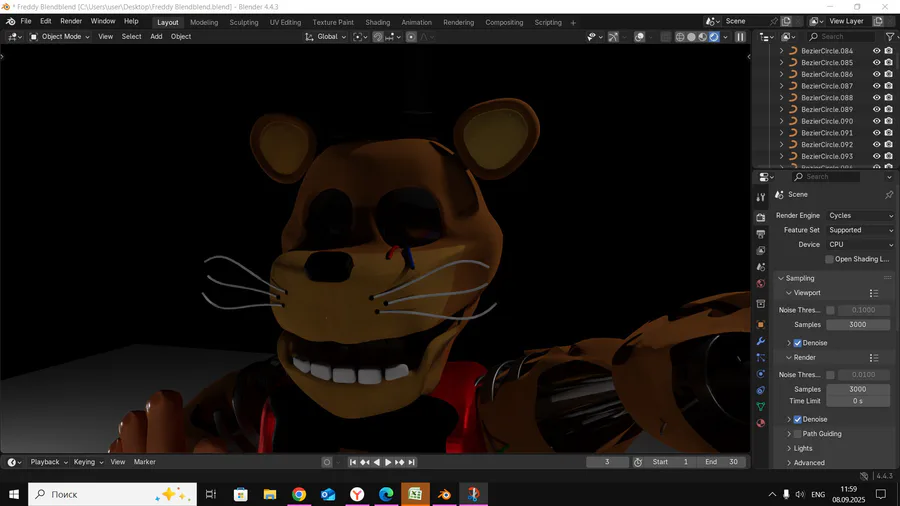
Task: Click the Time Limit 0 s field
Action: coord(858,401)
